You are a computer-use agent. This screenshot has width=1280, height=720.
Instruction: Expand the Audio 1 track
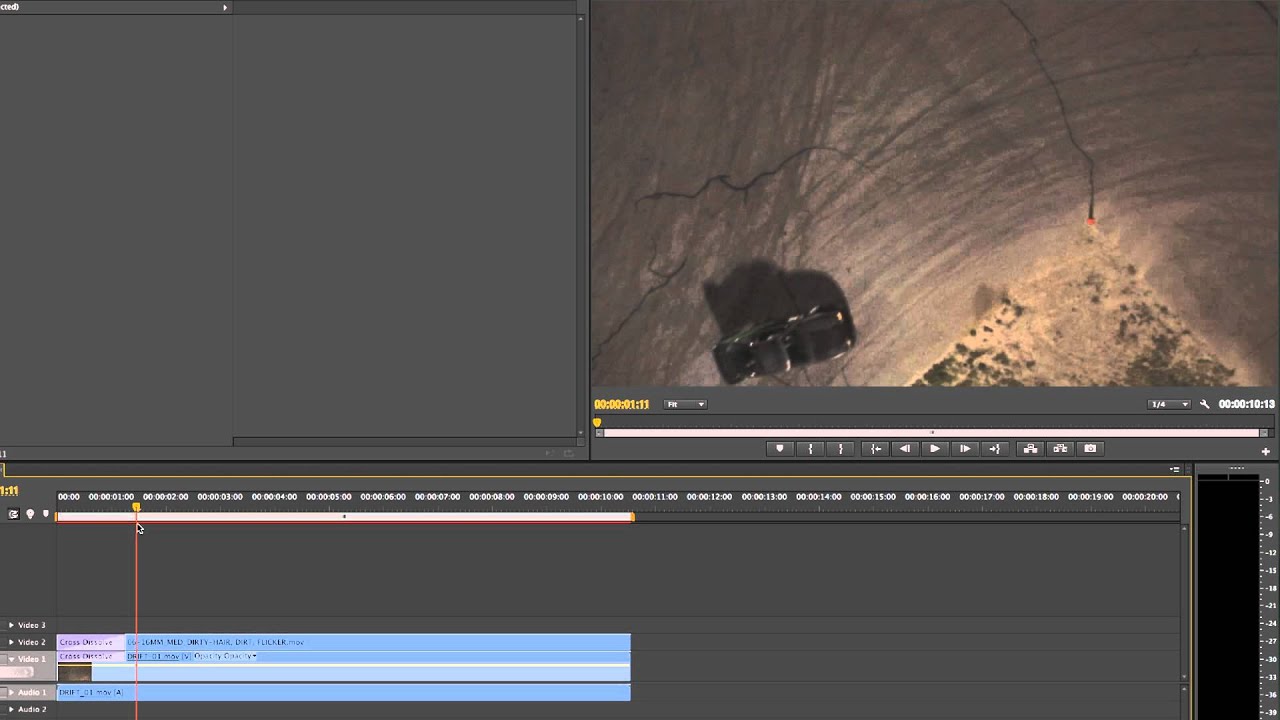[x=11, y=692]
